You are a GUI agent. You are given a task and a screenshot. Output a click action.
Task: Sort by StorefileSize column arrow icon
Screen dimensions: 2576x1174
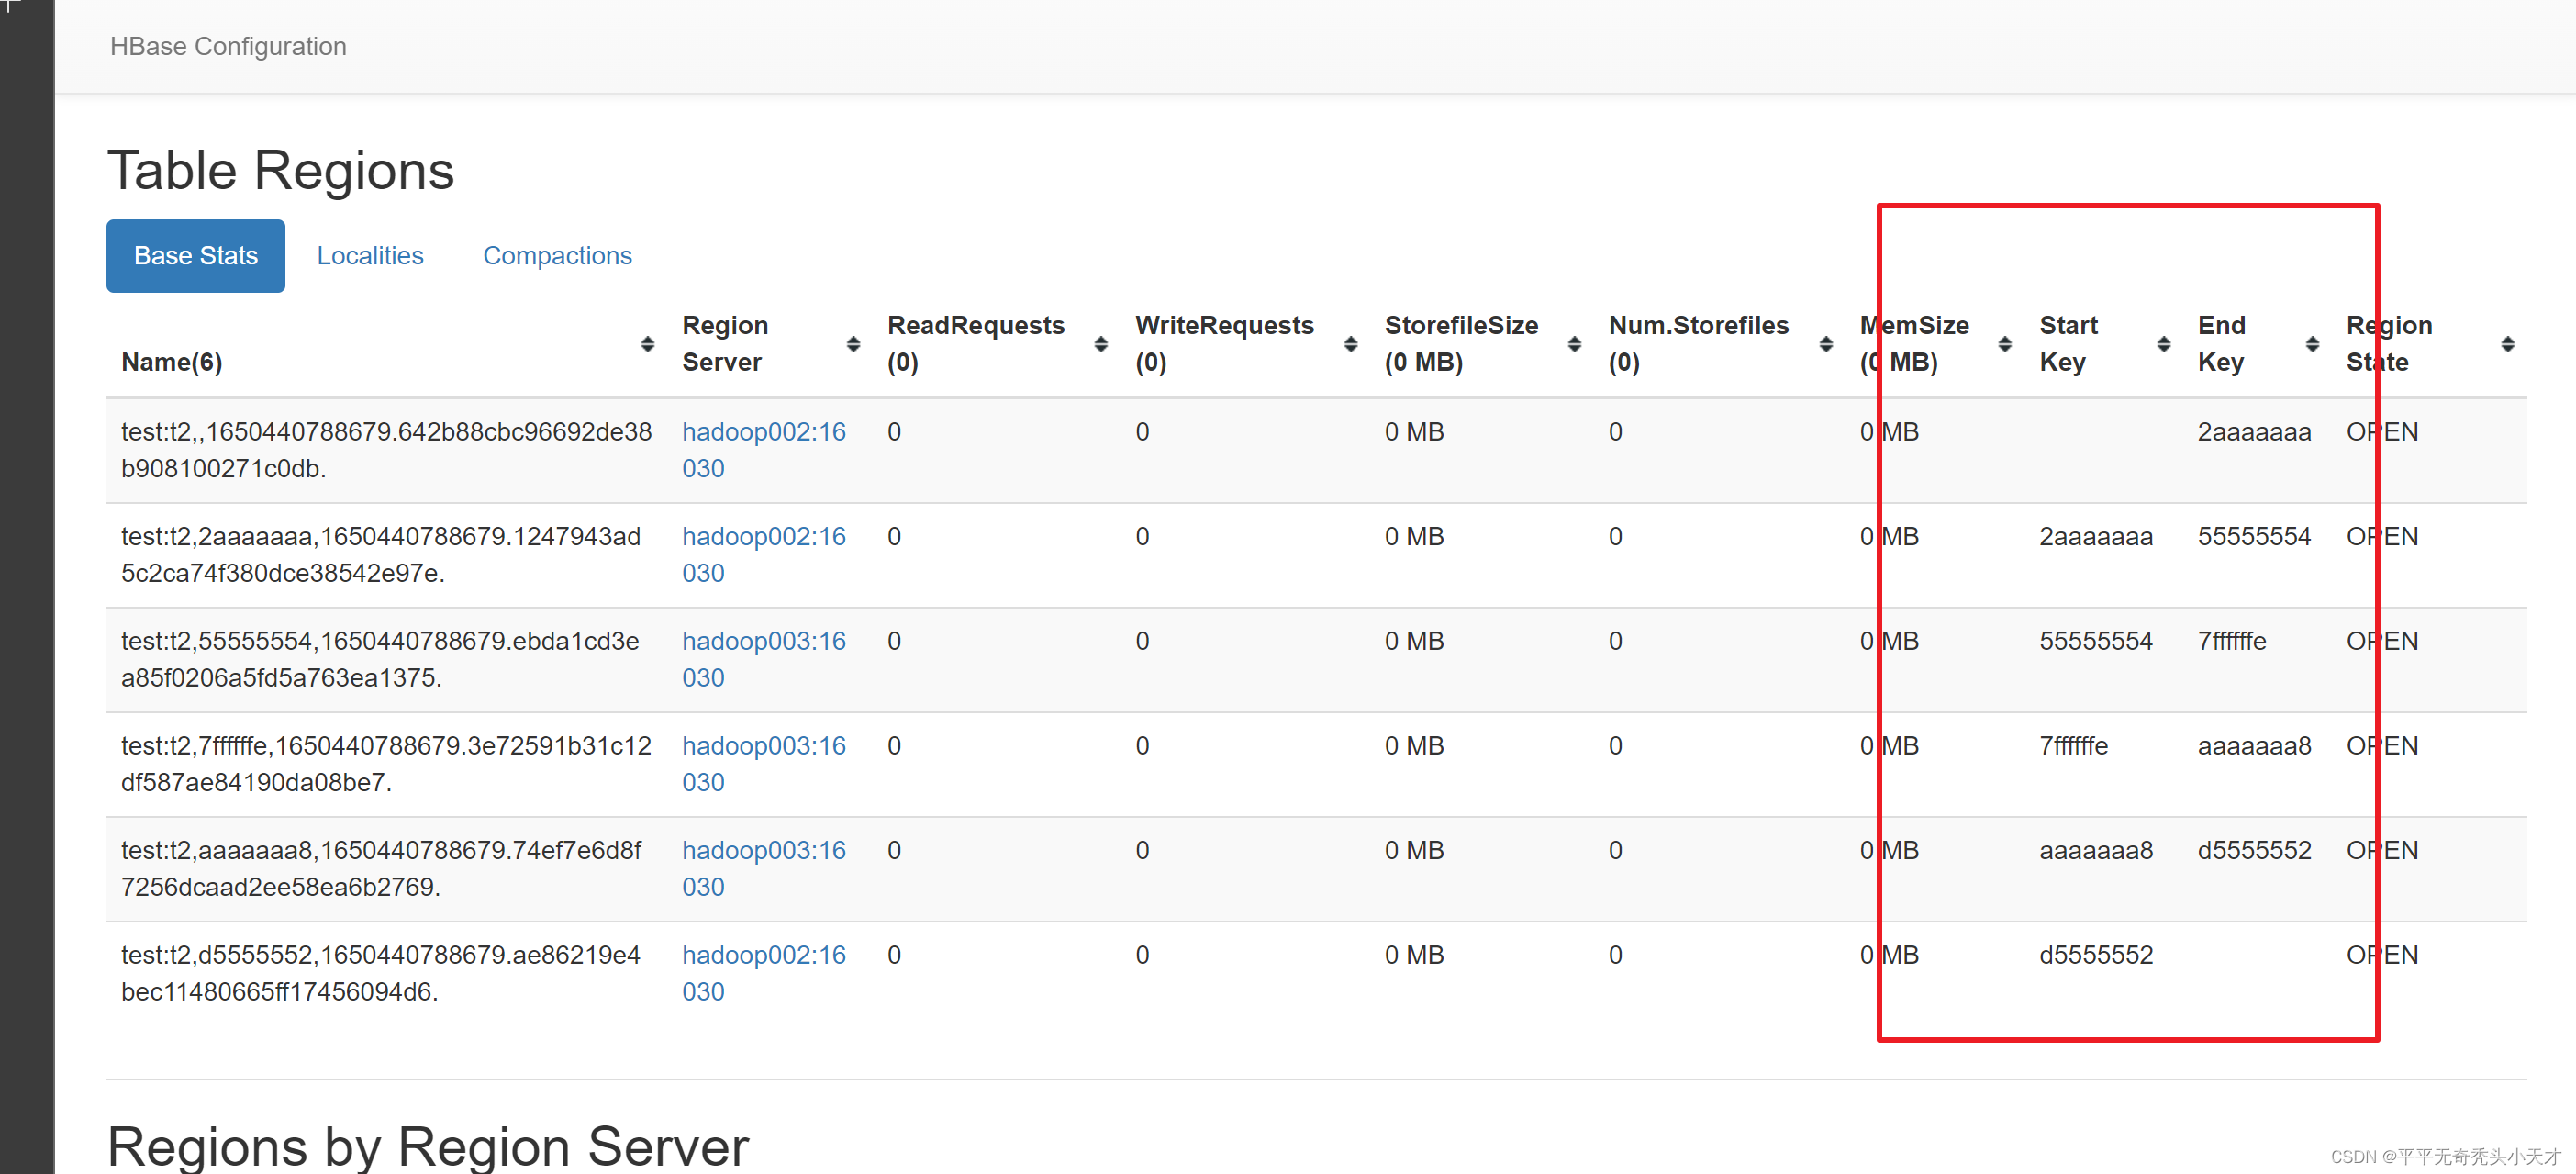point(1574,344)
